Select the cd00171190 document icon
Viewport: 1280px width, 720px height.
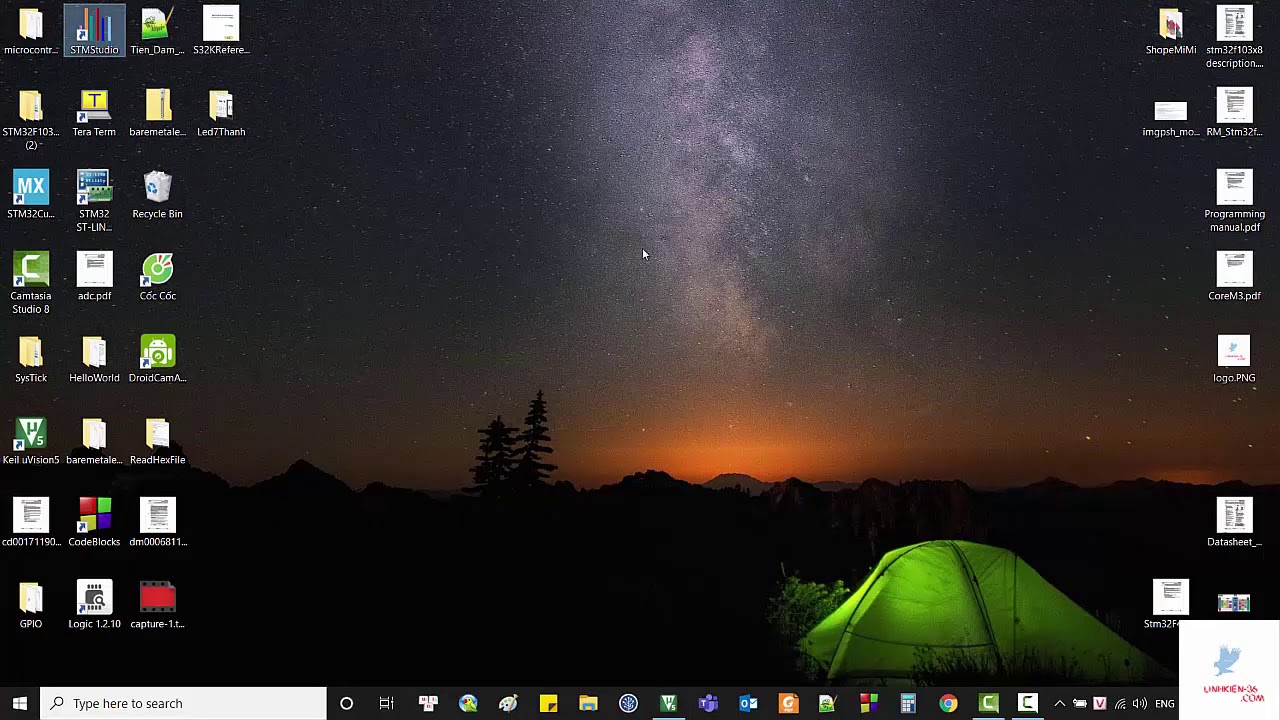[31, 523]
